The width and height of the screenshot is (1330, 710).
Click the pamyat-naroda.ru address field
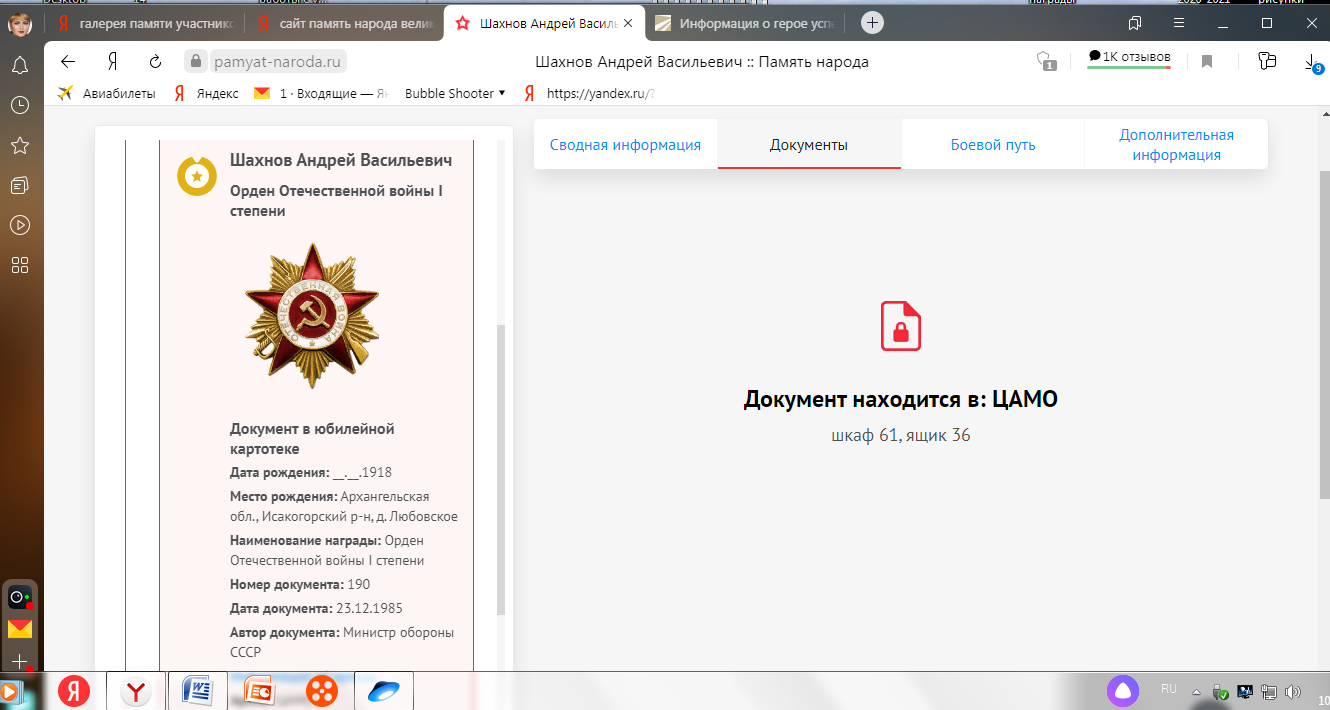[x=278, y=62]
